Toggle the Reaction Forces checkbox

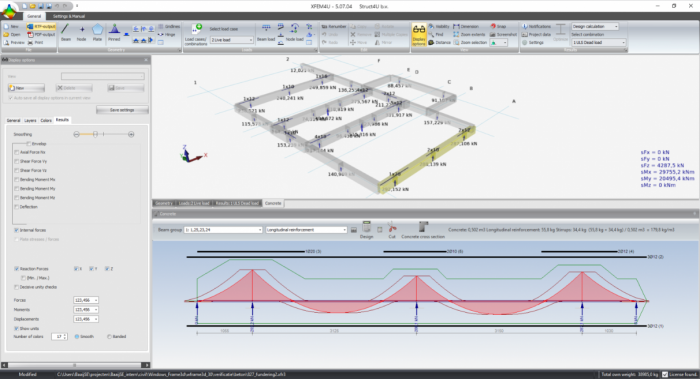pyautogui.click(x=17, y=269)
